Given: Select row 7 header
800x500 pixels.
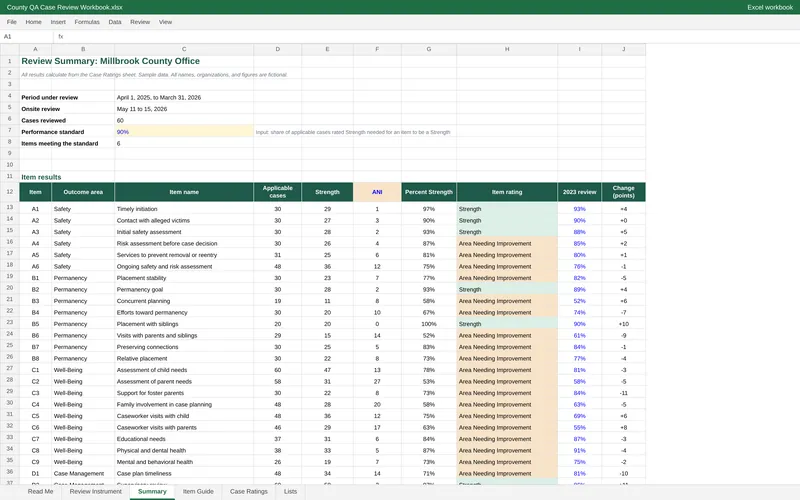Looking at the screenshot, I should [10, 131].
